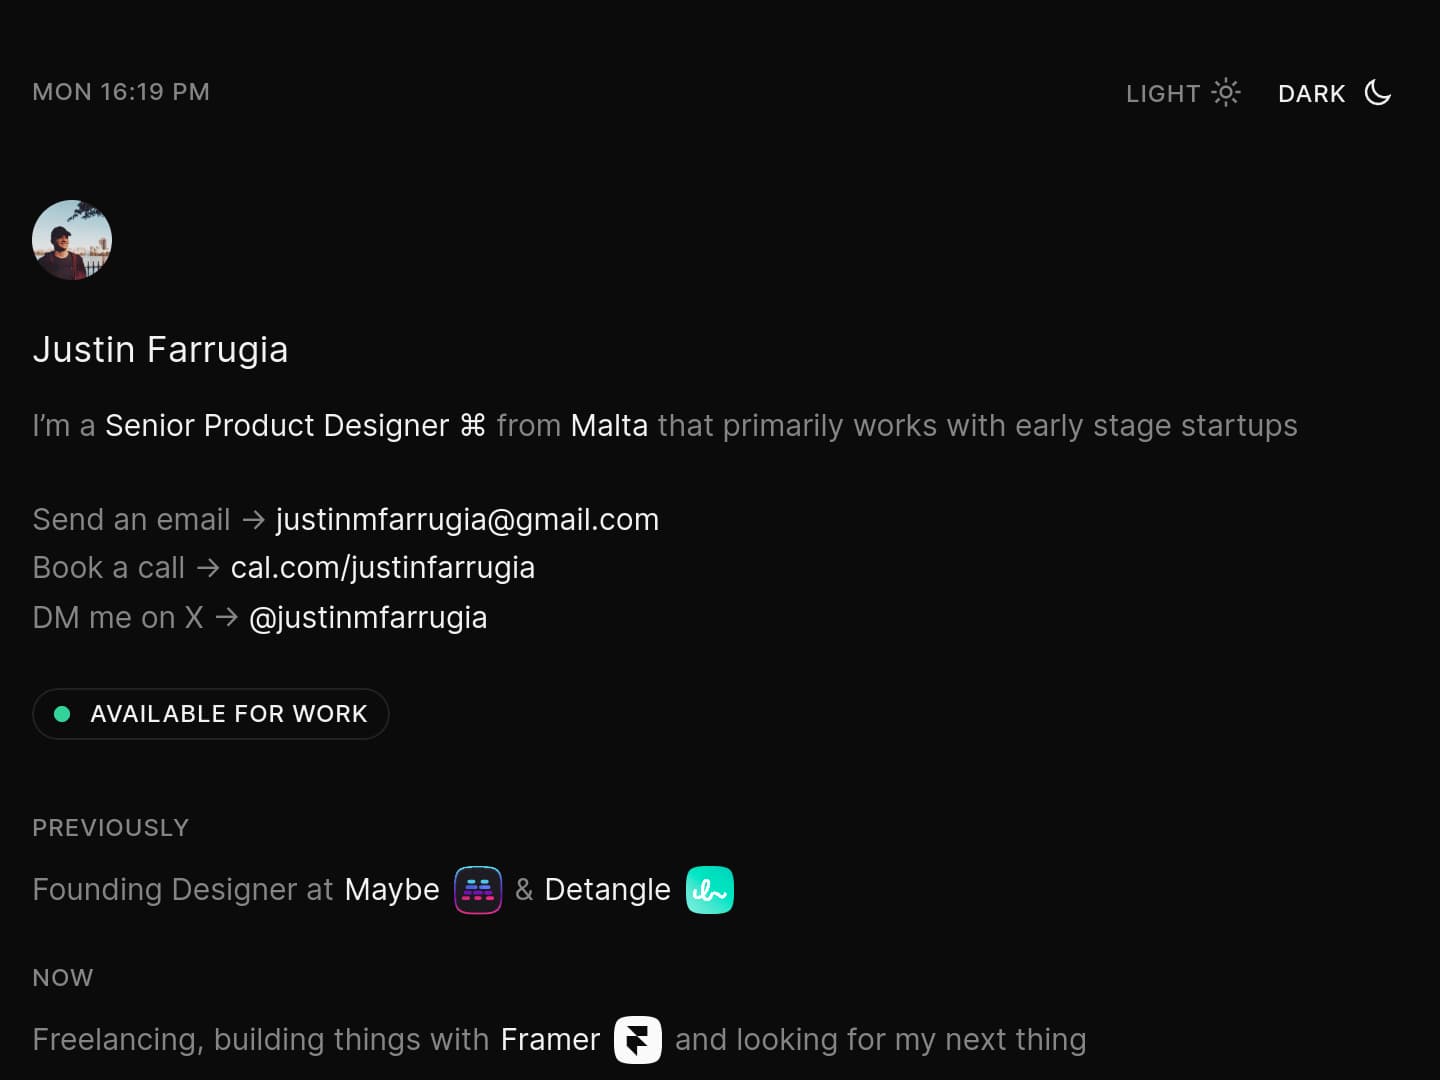Image resolution: width=1440 pixels, height=1080 pixels.
Task: Switch theme to DARK
Action: (1335, 93)
